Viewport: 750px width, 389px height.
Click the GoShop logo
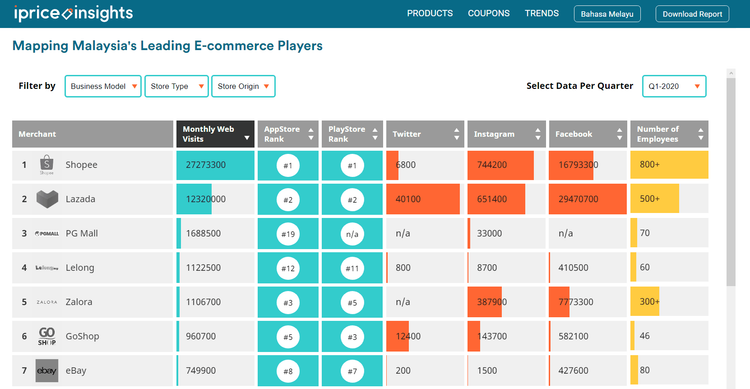click(47, 336)
